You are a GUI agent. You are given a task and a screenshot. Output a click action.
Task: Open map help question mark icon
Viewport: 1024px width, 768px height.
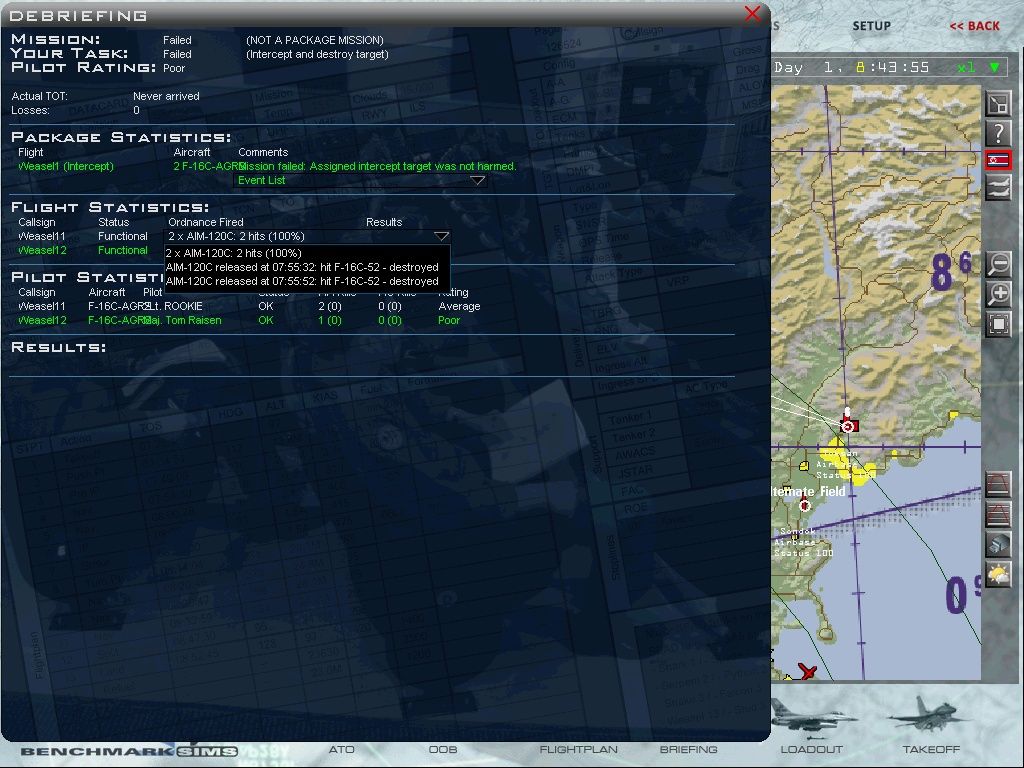click(999, 133)
